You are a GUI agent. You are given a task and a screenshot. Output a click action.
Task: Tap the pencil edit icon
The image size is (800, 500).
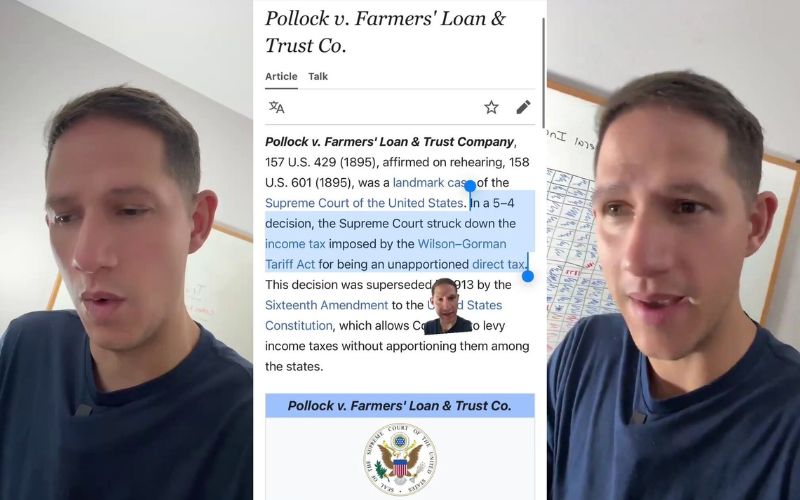point(523,107)
